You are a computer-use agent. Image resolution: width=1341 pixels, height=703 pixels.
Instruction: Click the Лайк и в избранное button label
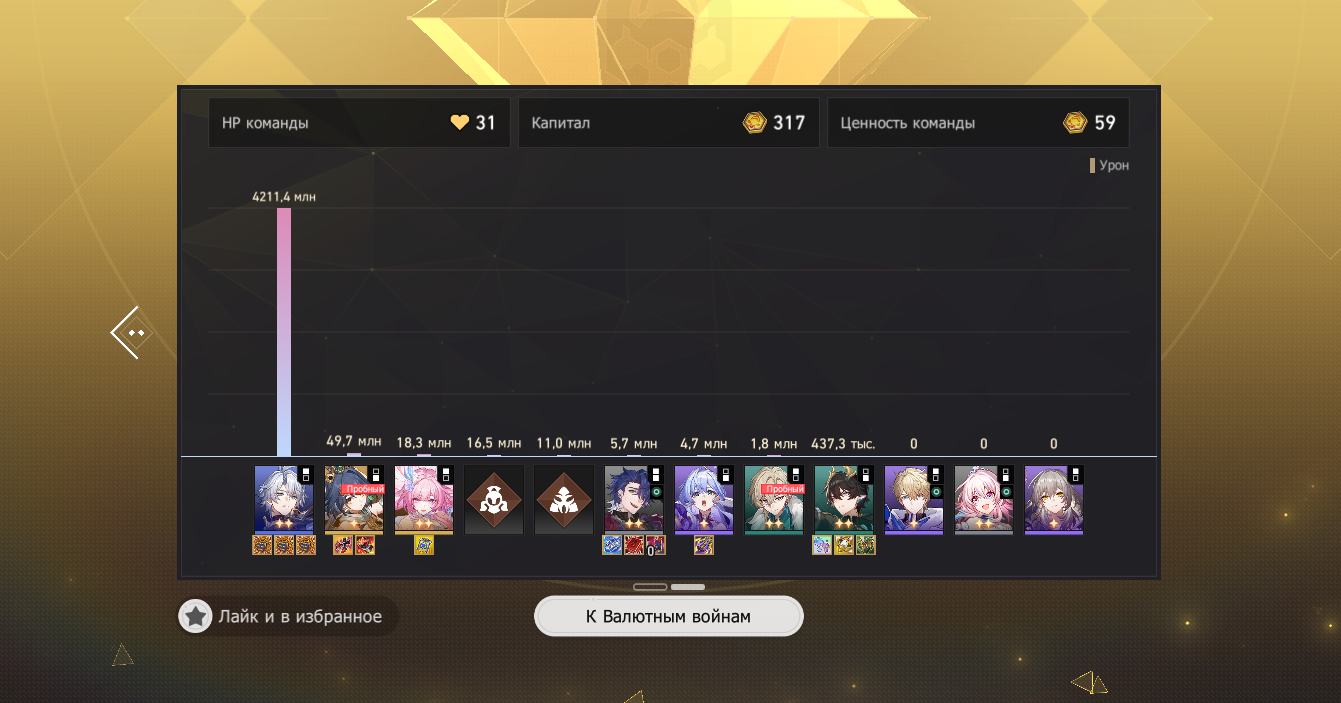[x=300, y=617]
